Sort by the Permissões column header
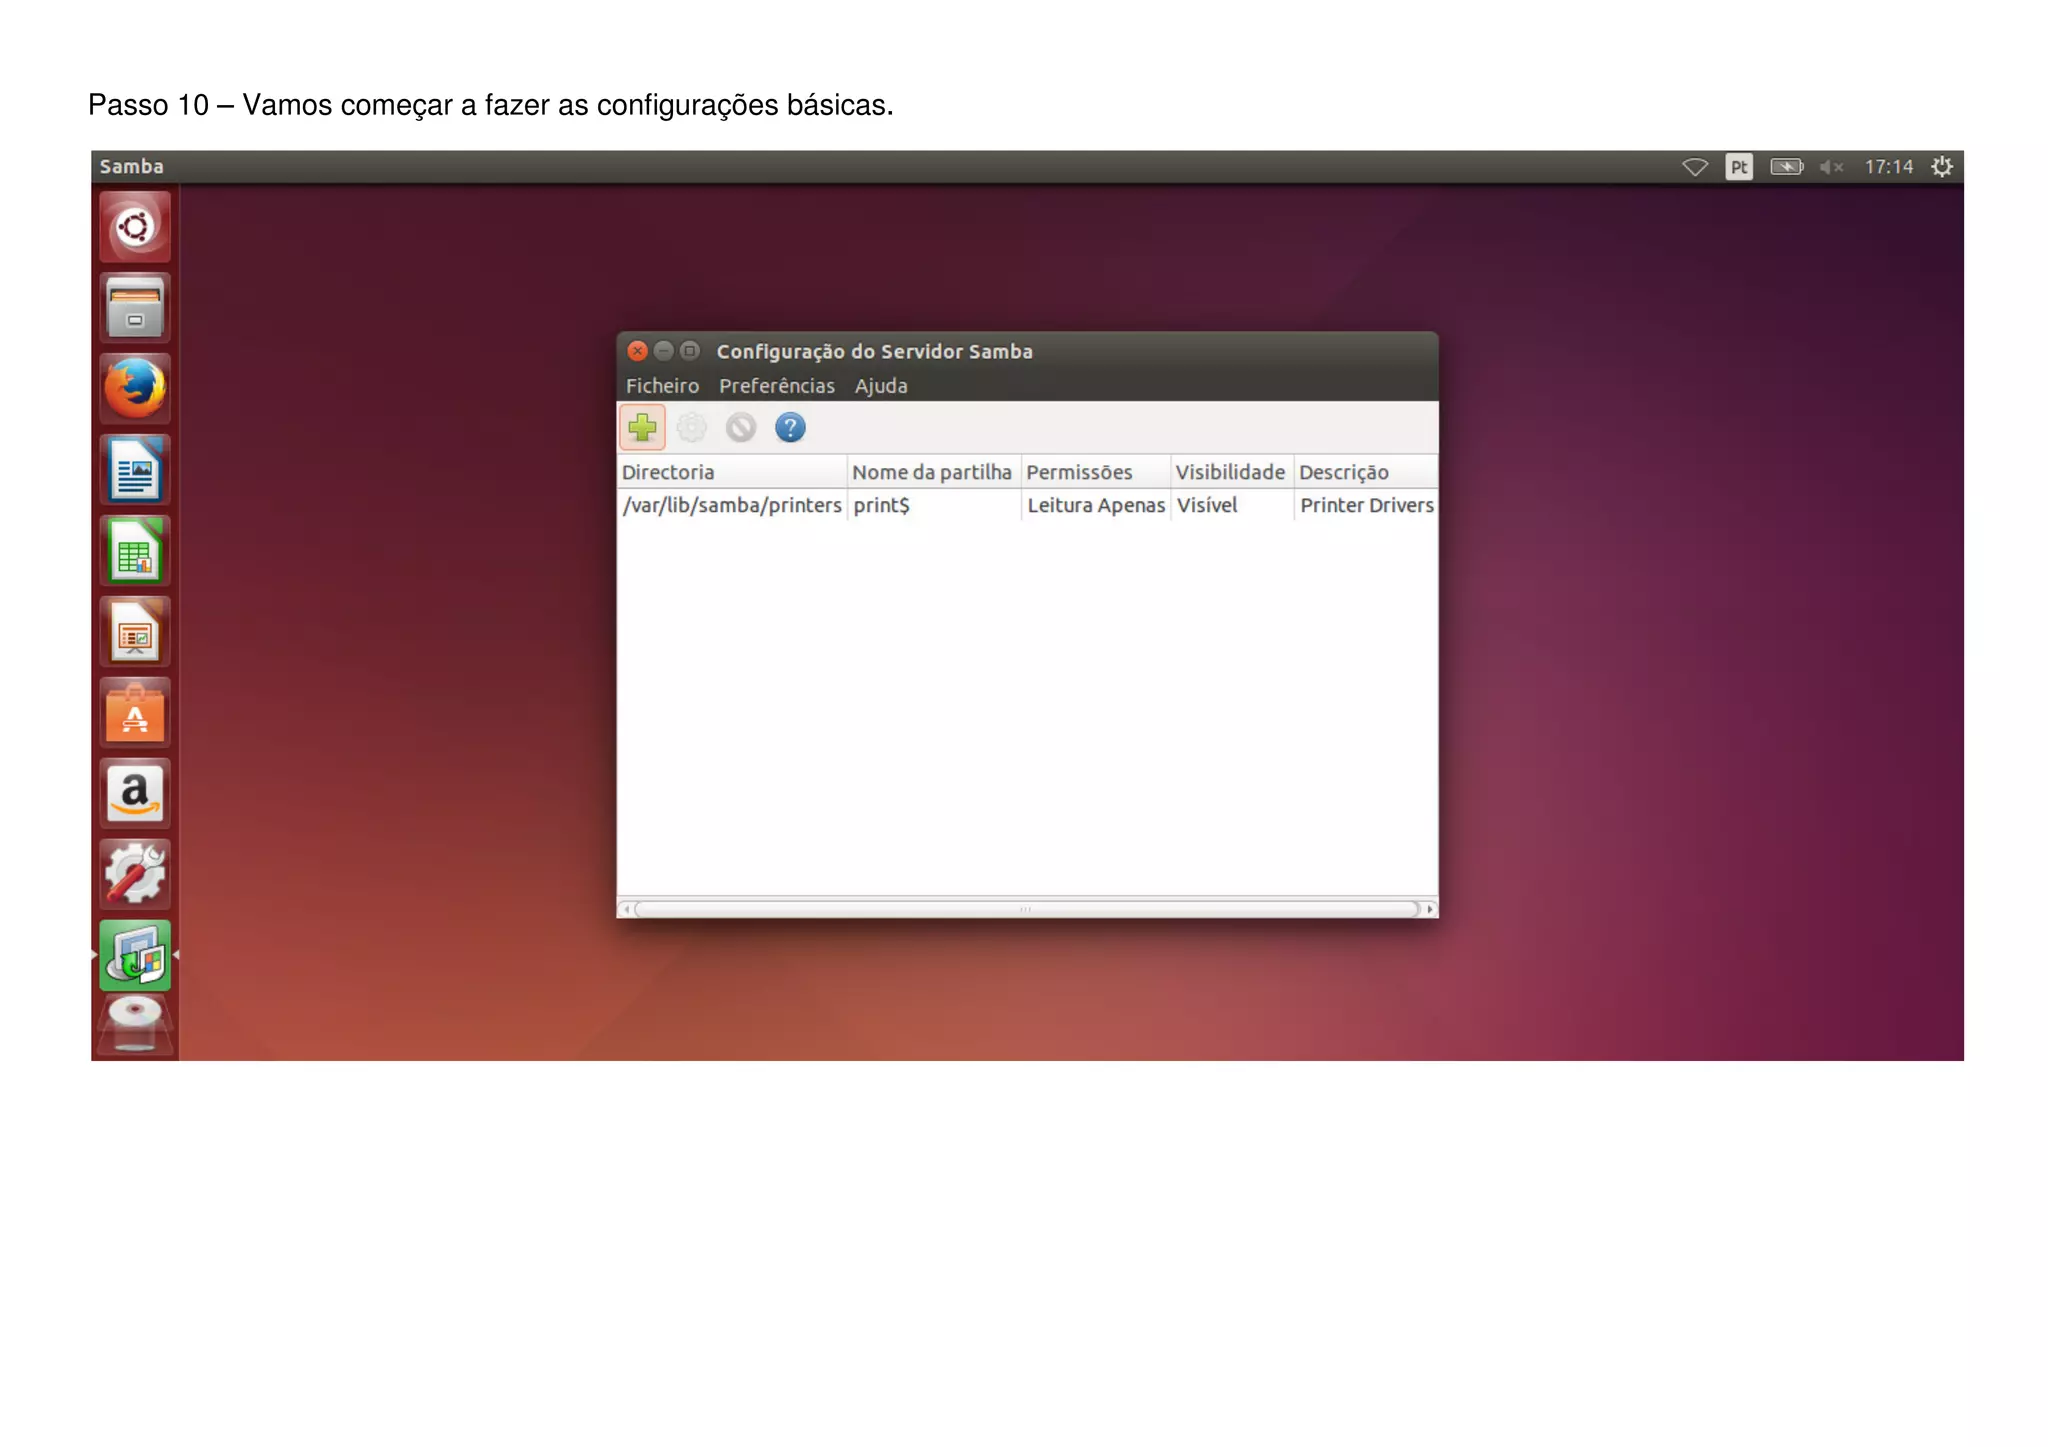The width and height of the screenshot is (2048, 1447). 1096,472
